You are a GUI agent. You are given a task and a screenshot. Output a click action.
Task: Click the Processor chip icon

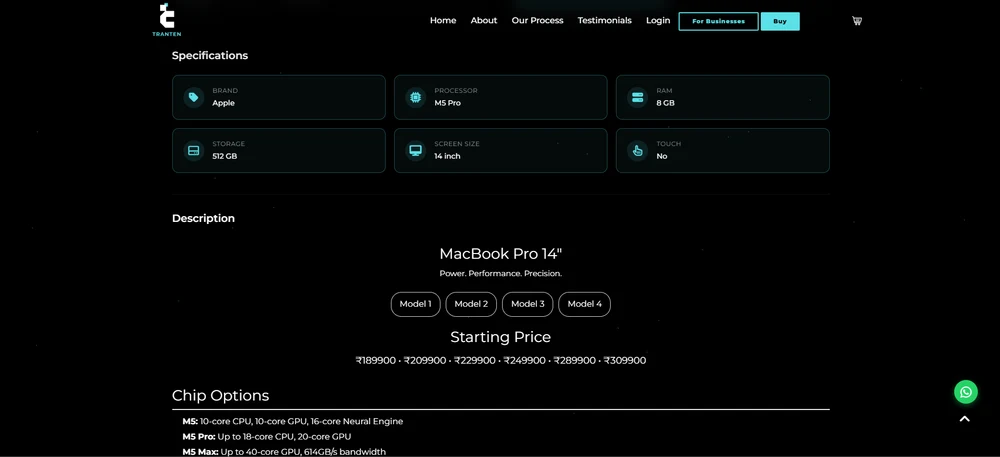[x=416, y=97]
